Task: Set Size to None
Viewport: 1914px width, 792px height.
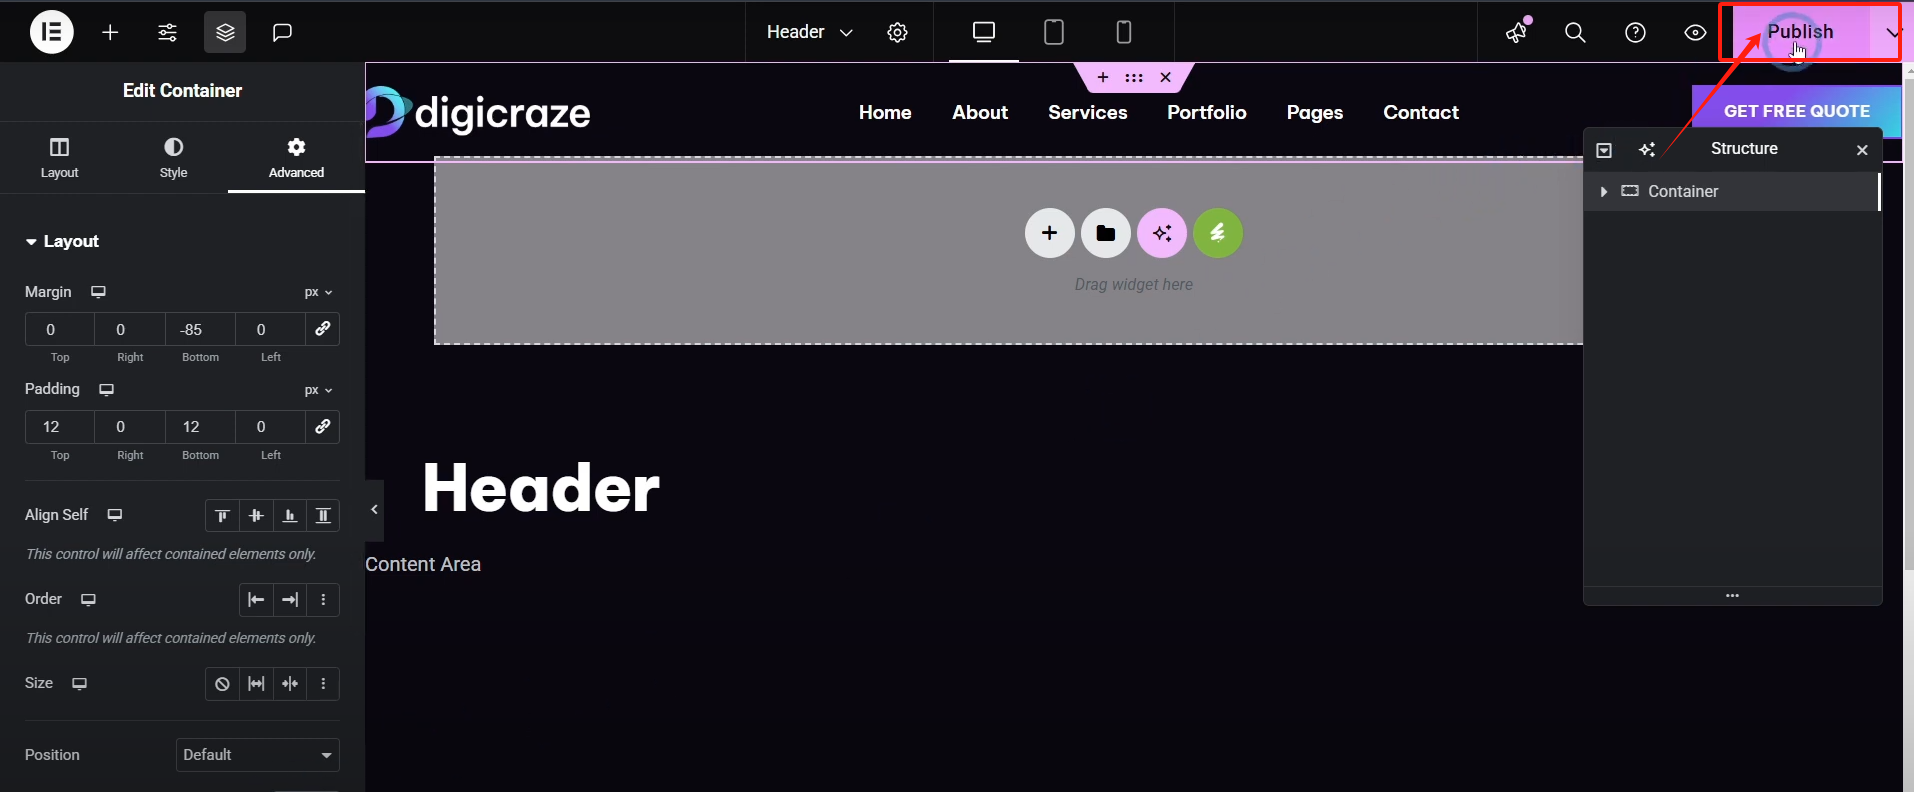Action: 222,684
